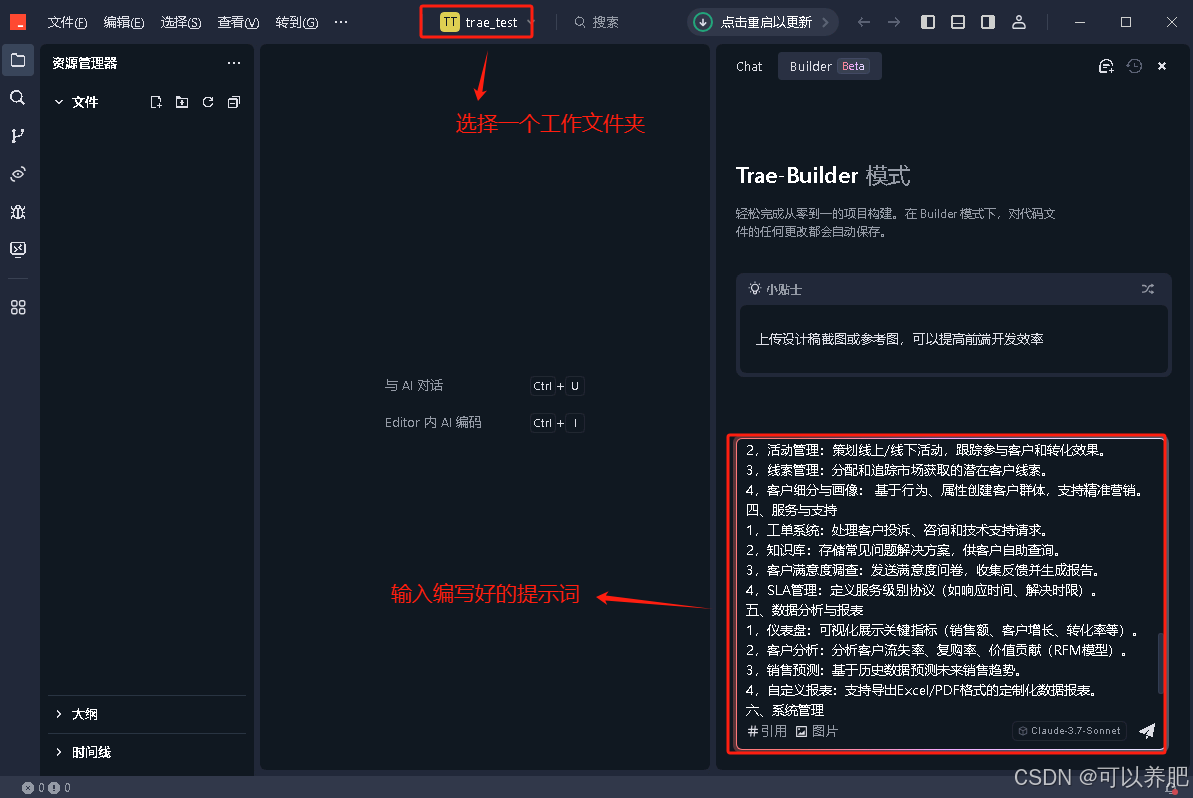Open the Remote Explorer monitor icon
The image size is (1193, 798).
point(18,250)
